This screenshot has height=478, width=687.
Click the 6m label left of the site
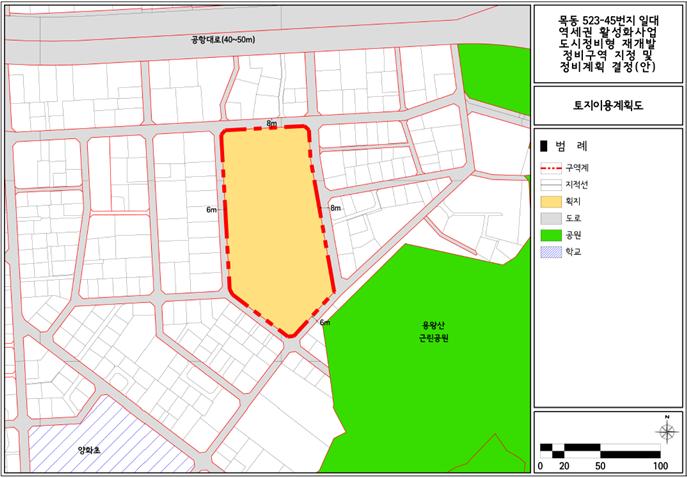[x=211, y=210]
